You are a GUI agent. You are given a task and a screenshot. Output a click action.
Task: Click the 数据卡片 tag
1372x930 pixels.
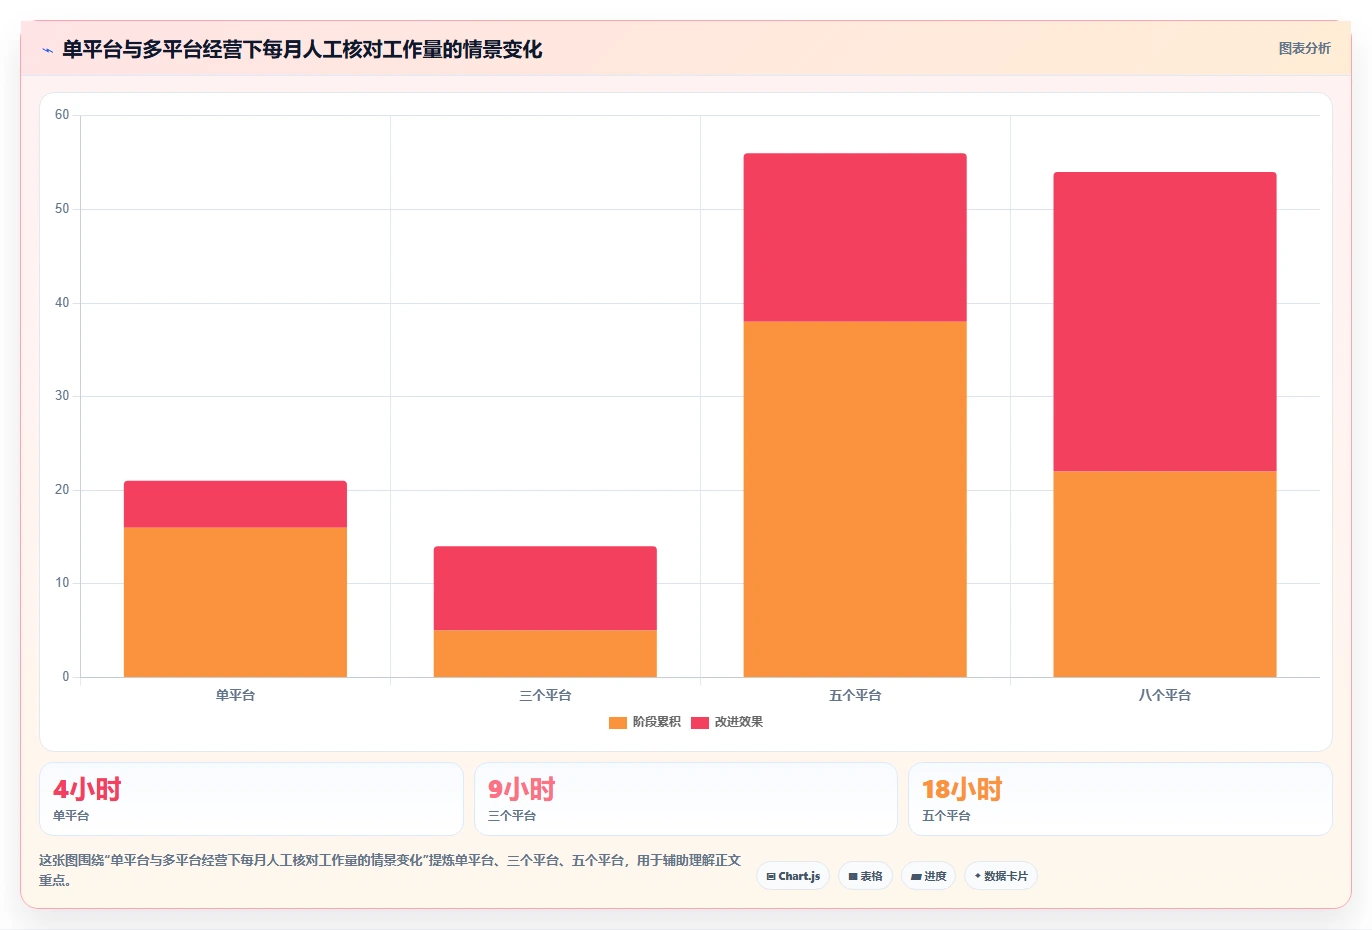pos(1000,876)
